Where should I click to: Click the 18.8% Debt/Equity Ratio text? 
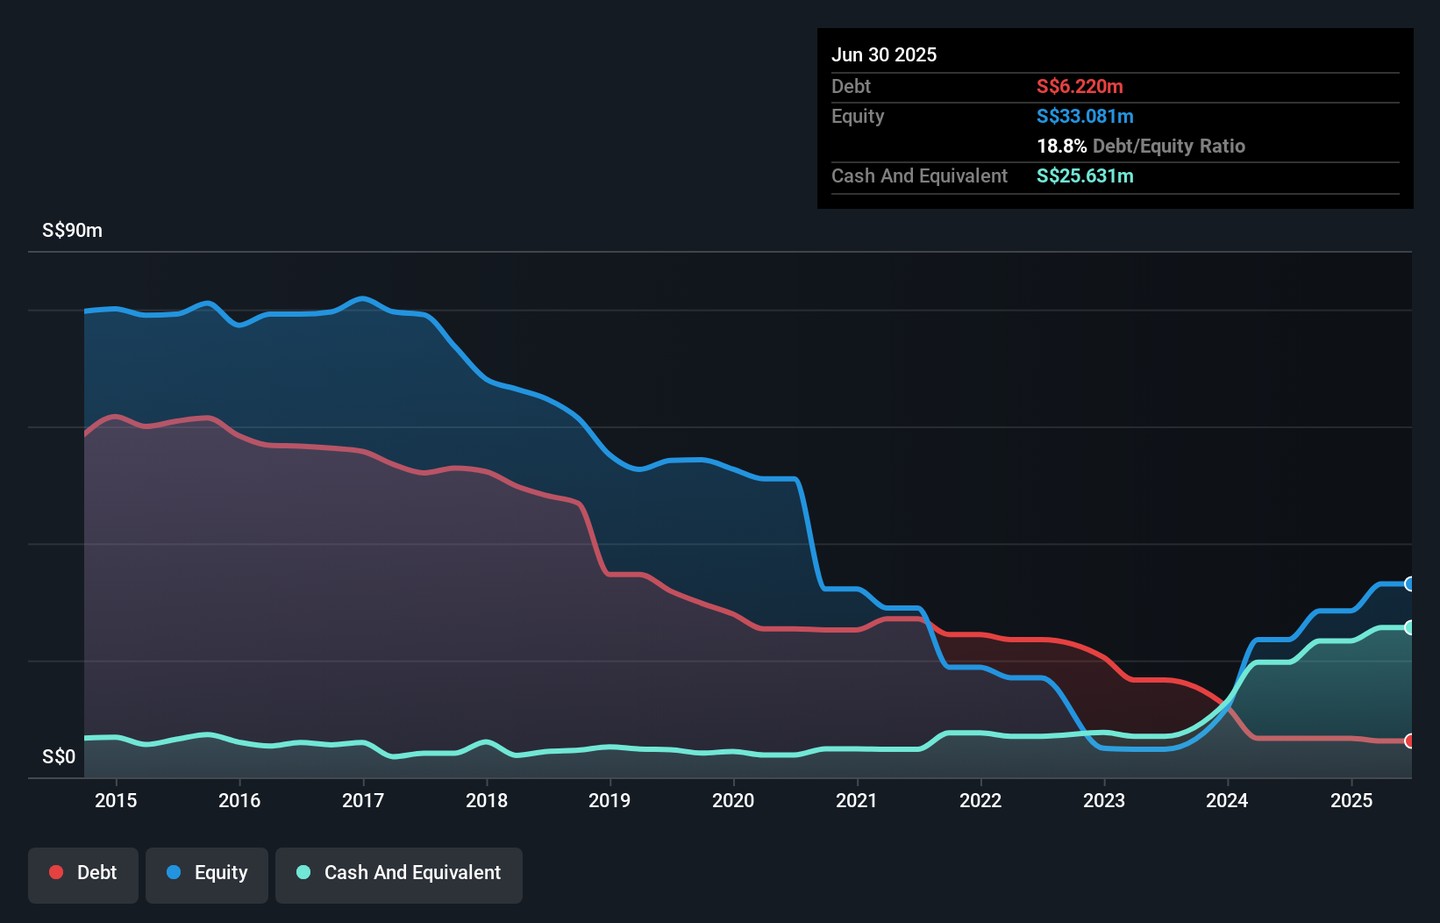coord(1140,146)
